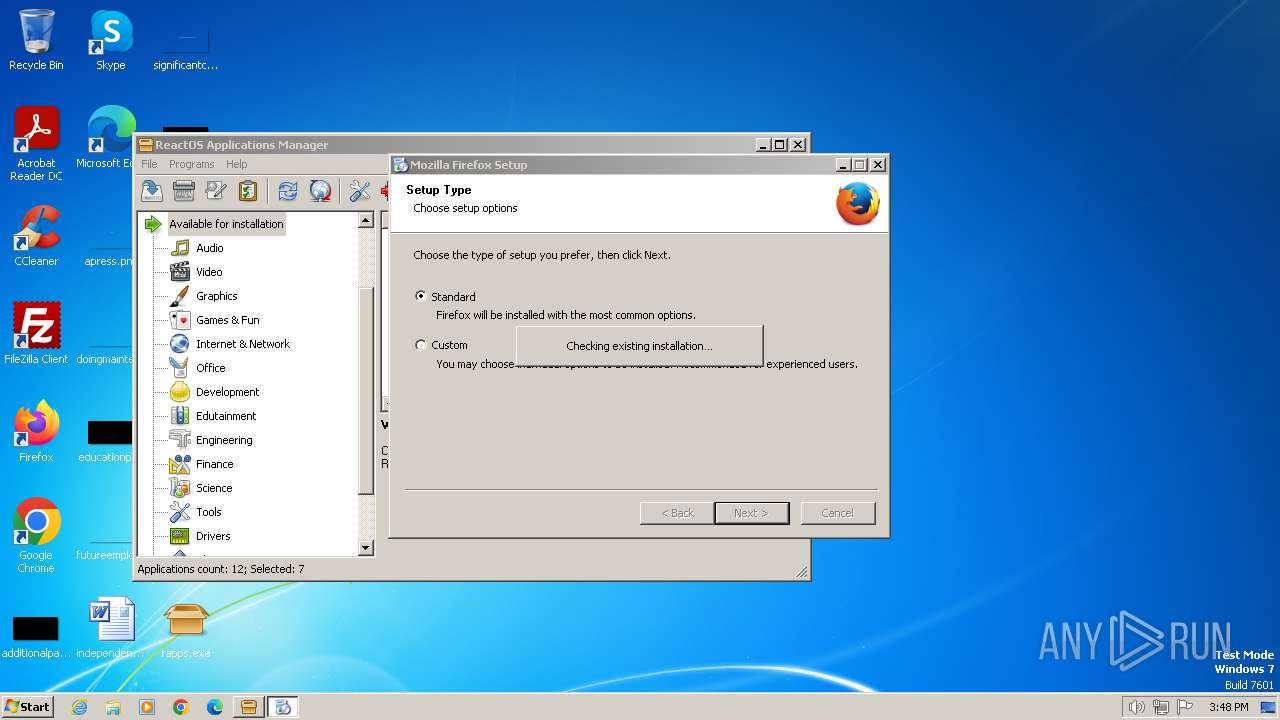
Task: Select the rapps.exe desktop icon
Action: (186, 629)
